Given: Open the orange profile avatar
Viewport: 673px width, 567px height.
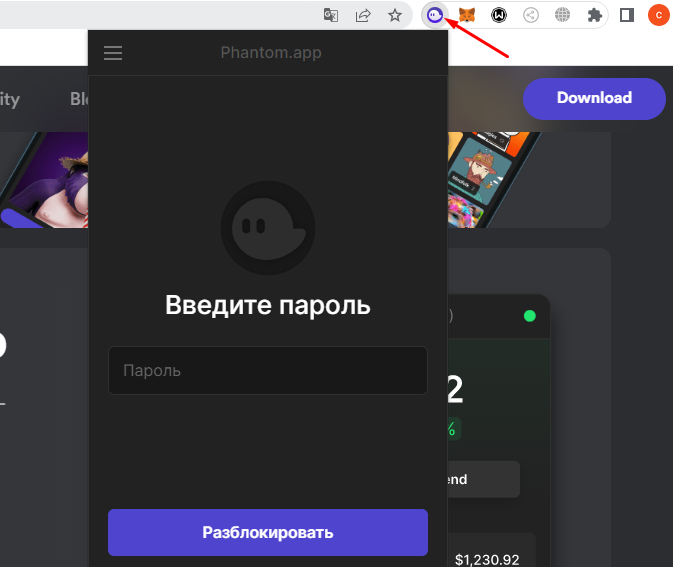Looking at the screenshot, I should click(659, 15).
